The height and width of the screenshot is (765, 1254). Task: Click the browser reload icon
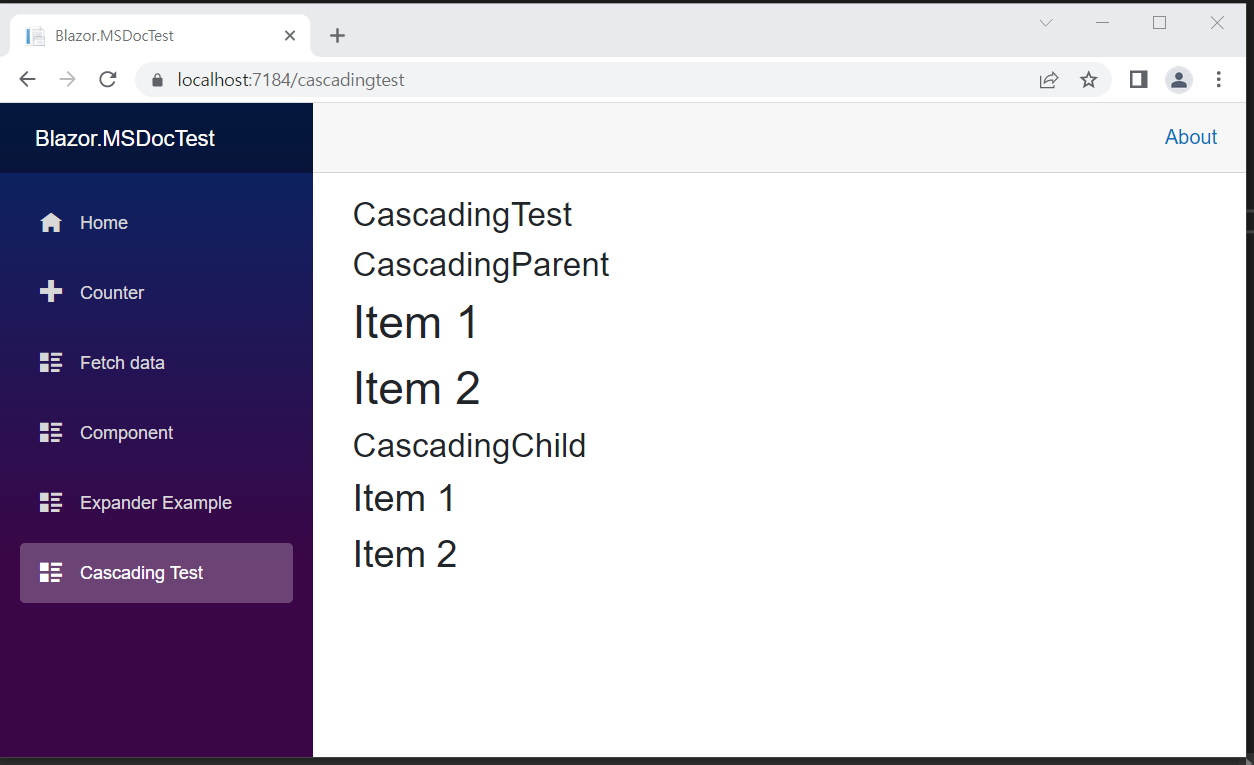click(x=108, y=80)
